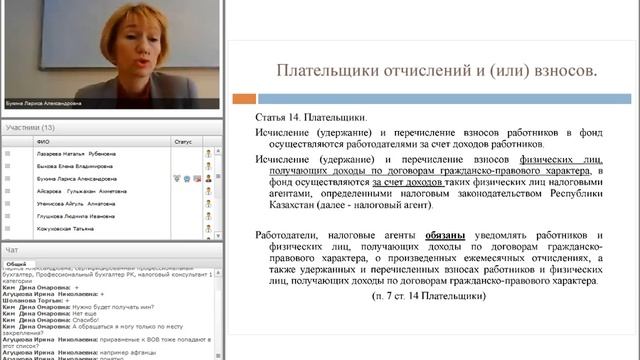Click chat message 'например афганцы'

128,352
